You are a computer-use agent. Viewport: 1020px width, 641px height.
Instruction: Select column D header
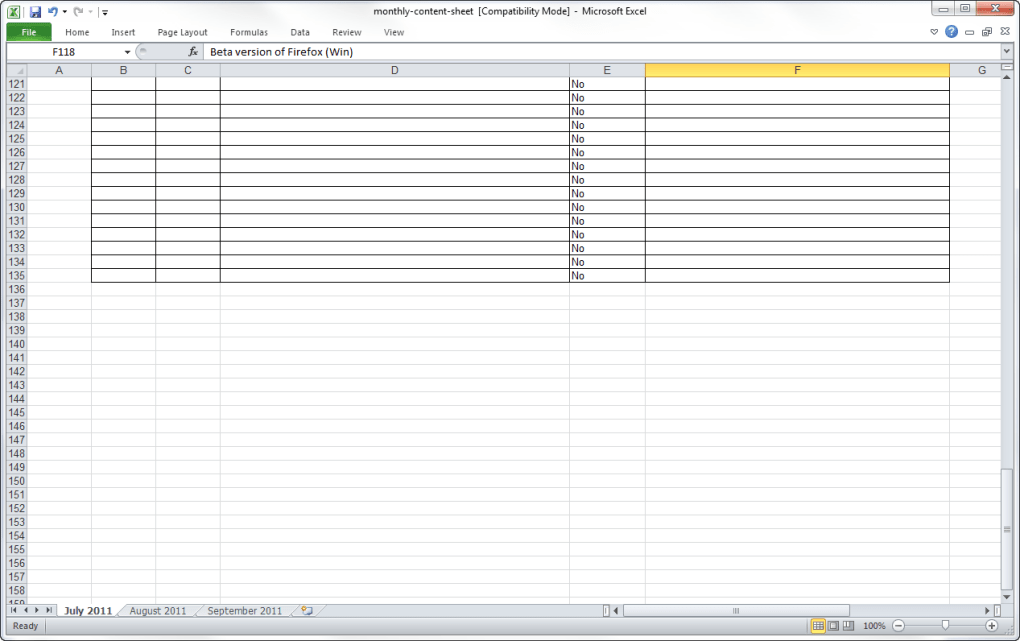pyautogui.click(x=394, y=70)
